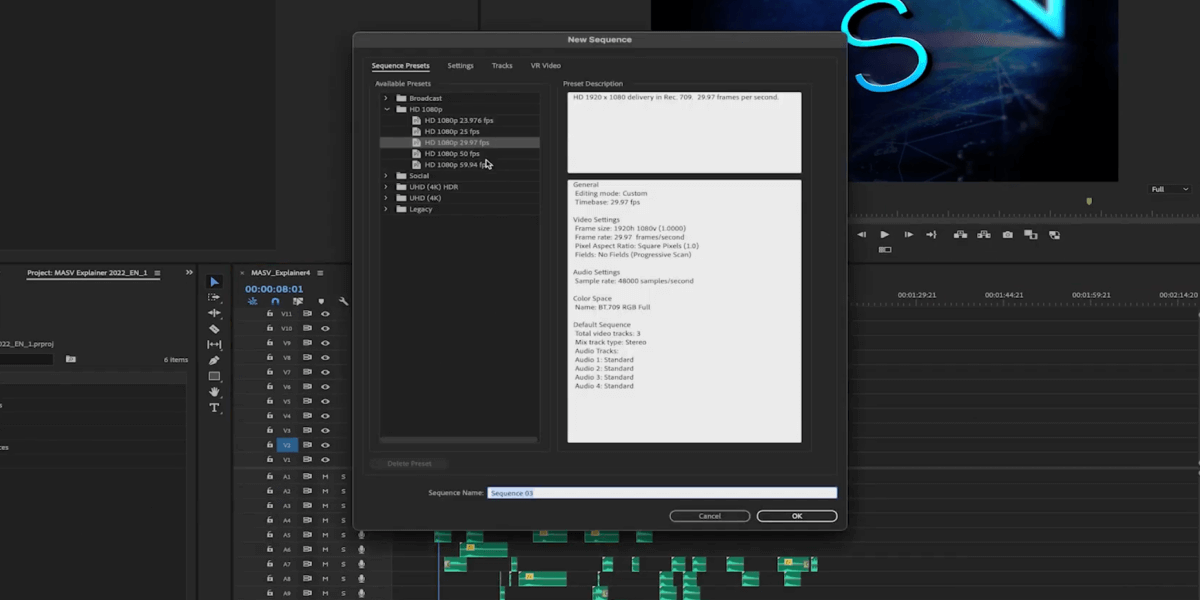Toggle eye visibility for track V1

pyautogui.click(x=325, y=459)
